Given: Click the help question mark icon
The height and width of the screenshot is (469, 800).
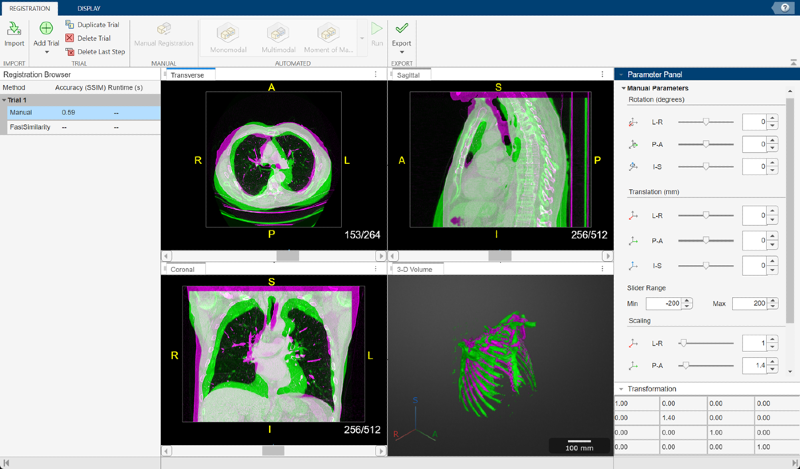Looking at the screenshot, I should point(784,8).
